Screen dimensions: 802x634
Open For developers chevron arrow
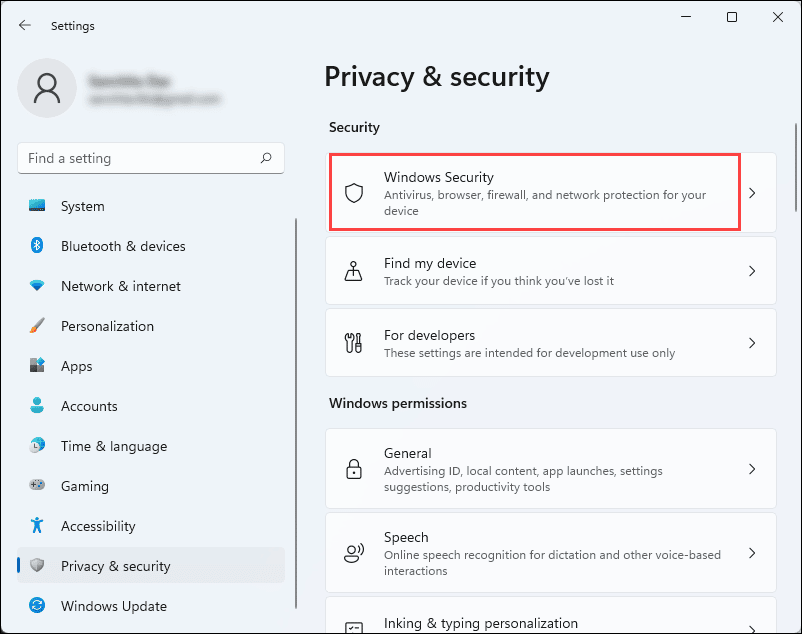[x=752, y=343]
